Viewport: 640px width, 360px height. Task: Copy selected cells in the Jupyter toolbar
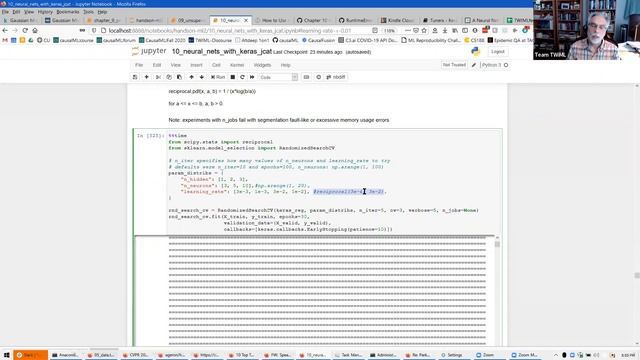[x=169, y=77]
